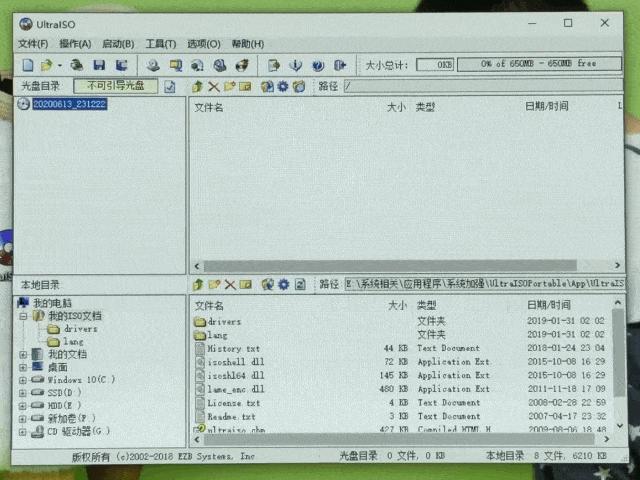Click the Save floppy disk icon
640x480 pixels.
click(x=99, y=65)
